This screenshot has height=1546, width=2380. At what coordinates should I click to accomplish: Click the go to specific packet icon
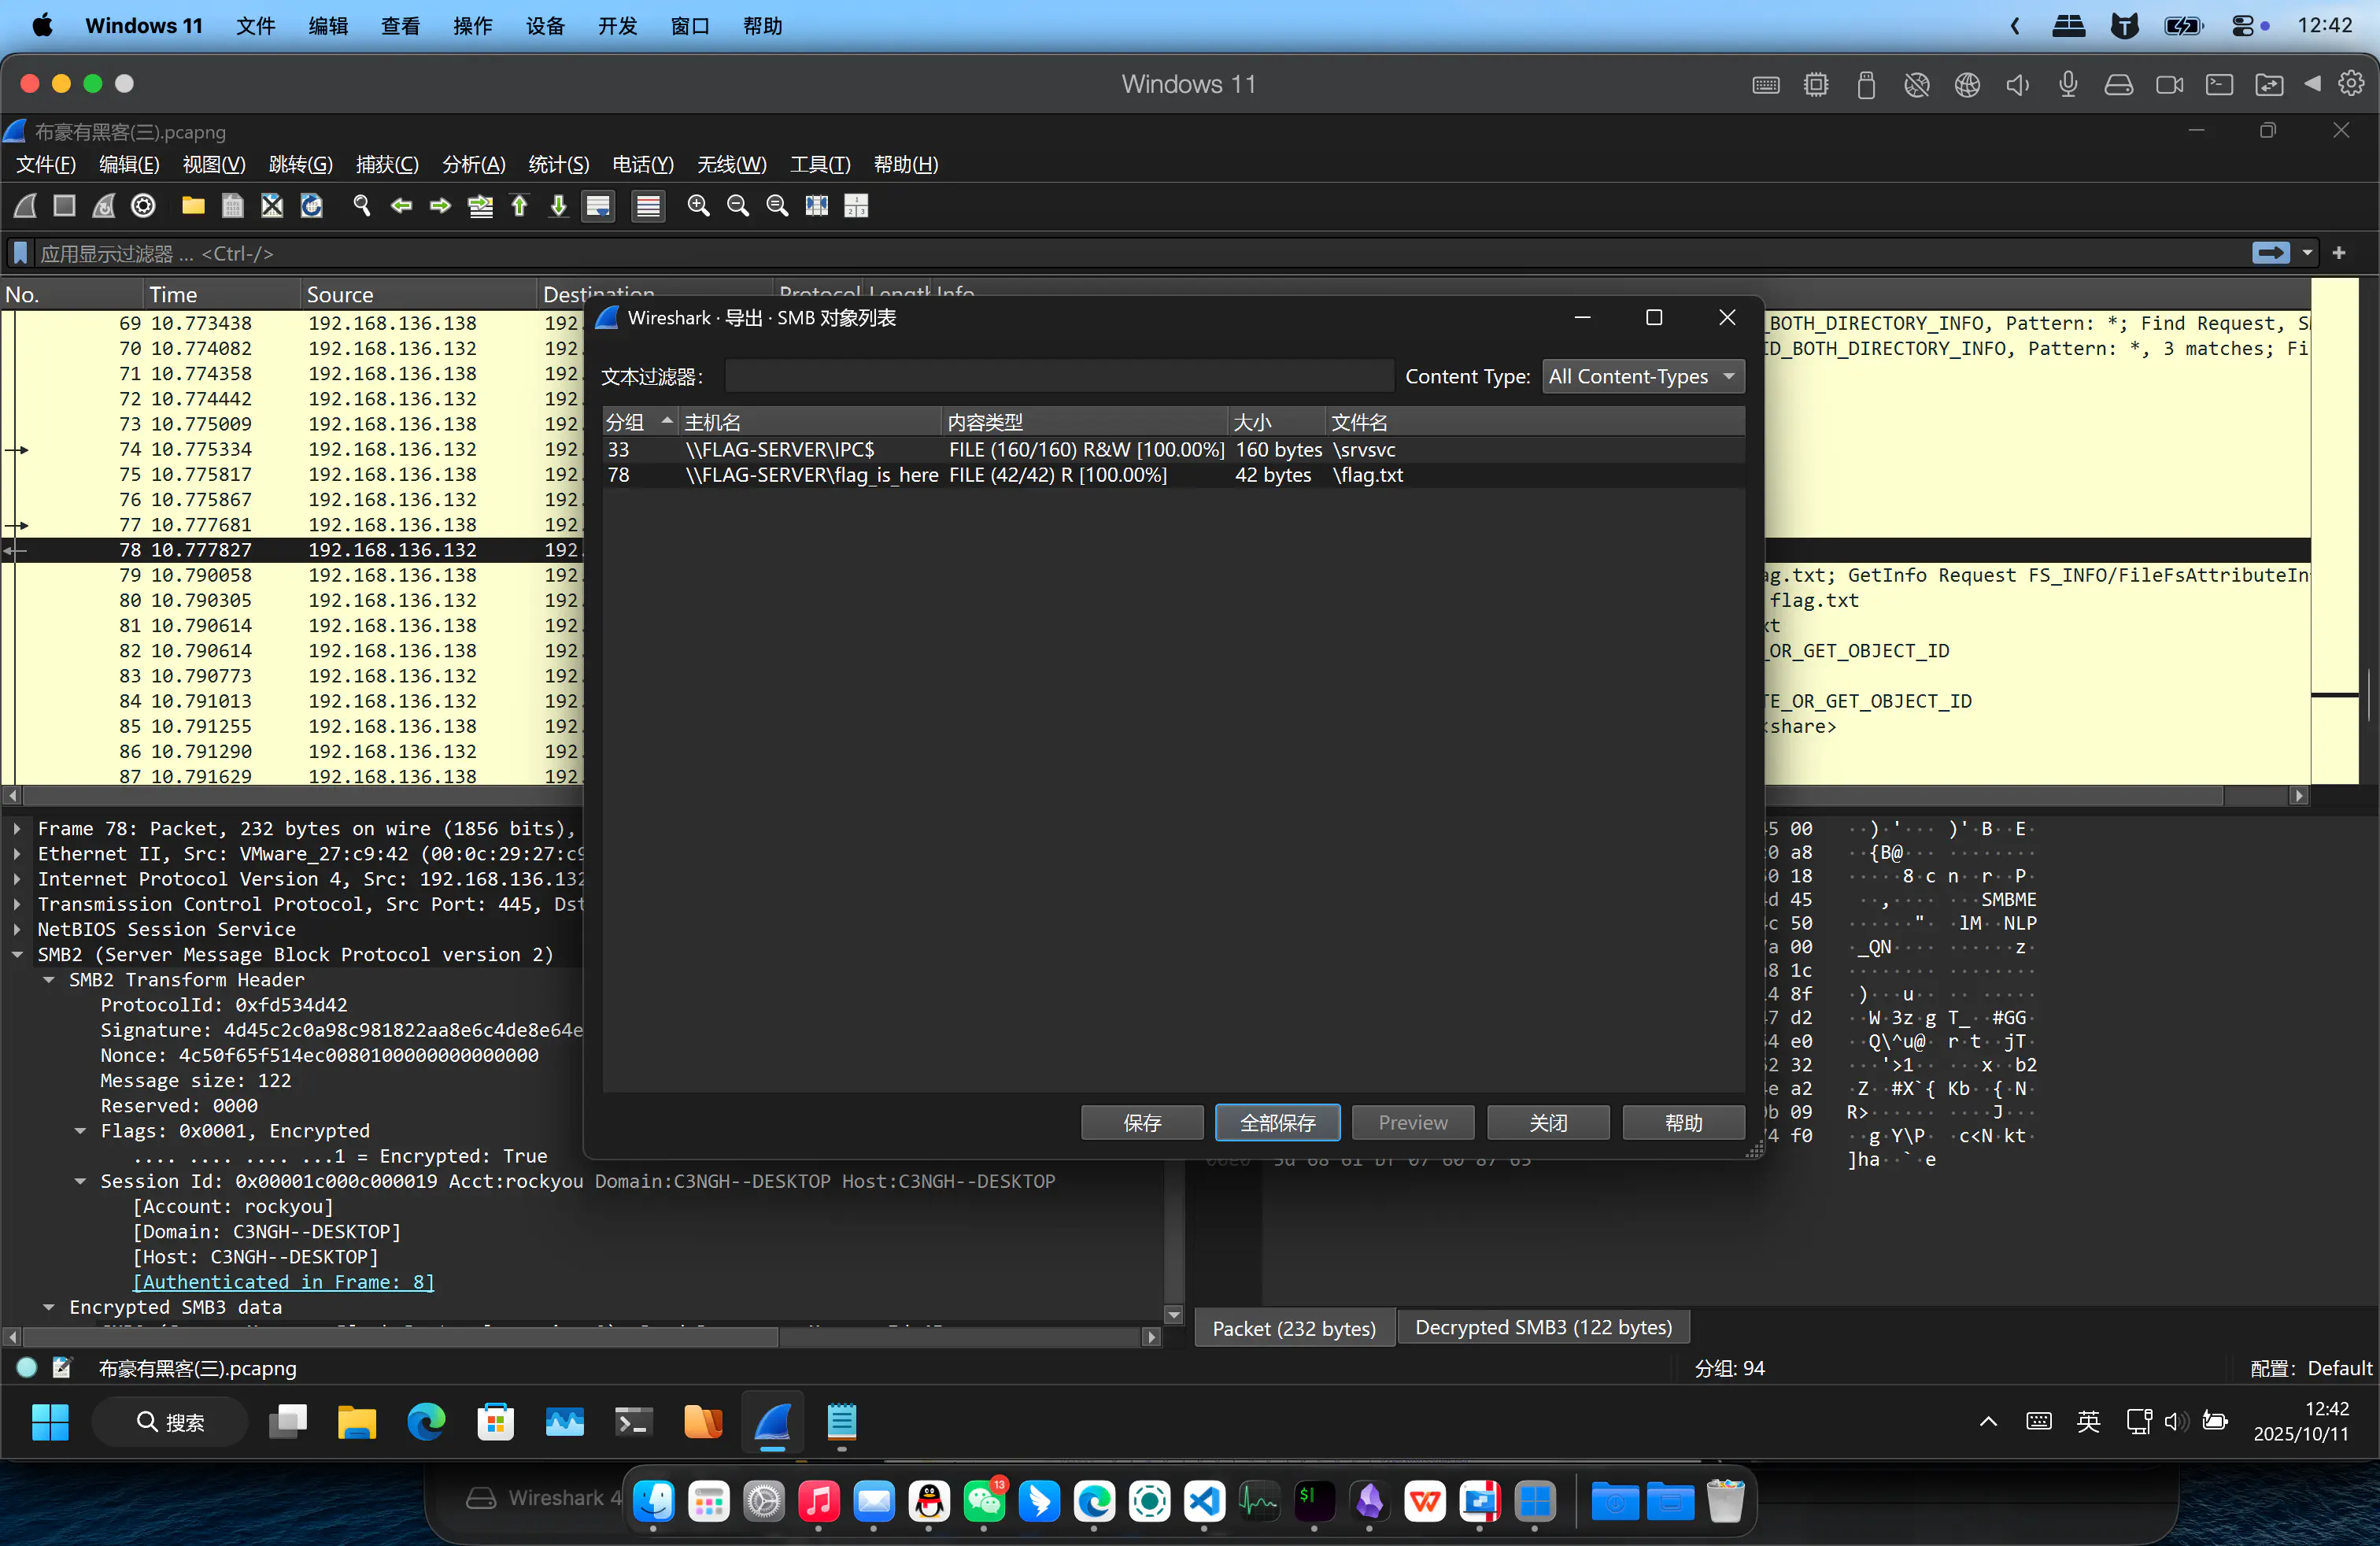click(480, 206)
